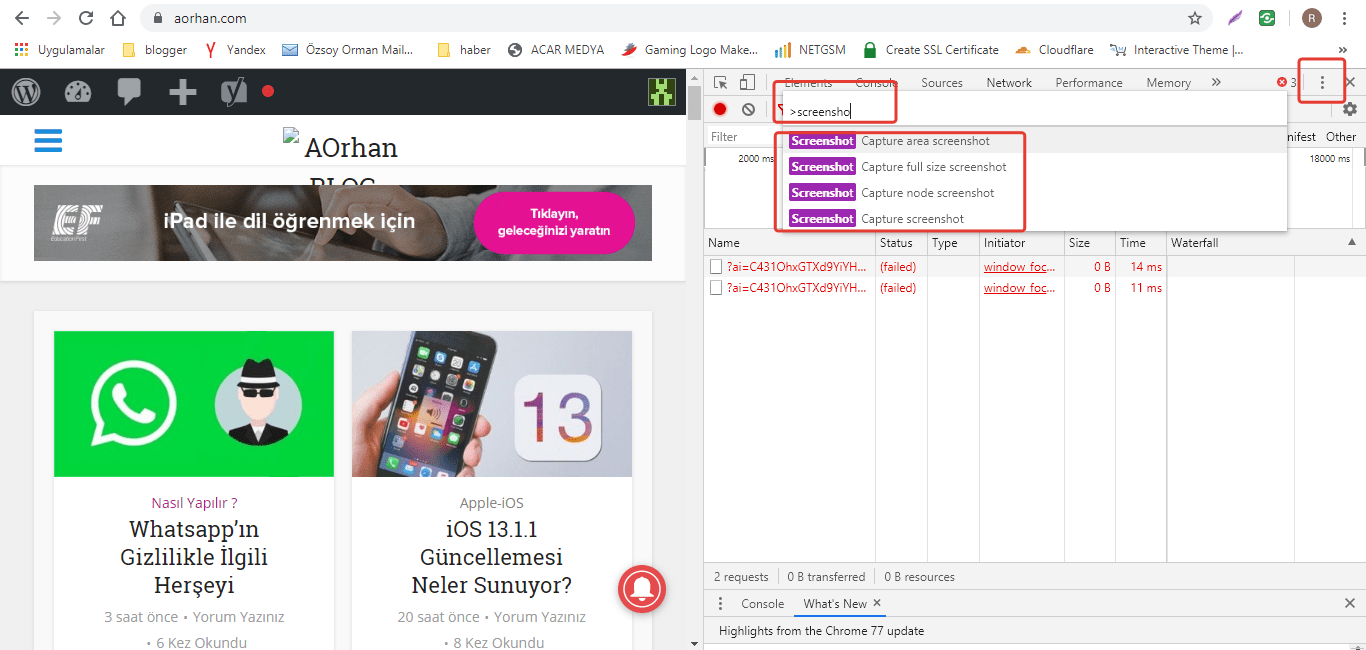The height and width of the screenshot is (650, 1366).
Task: Open the dashboard gauge icon in admin bar
Action: coord(78,92)
